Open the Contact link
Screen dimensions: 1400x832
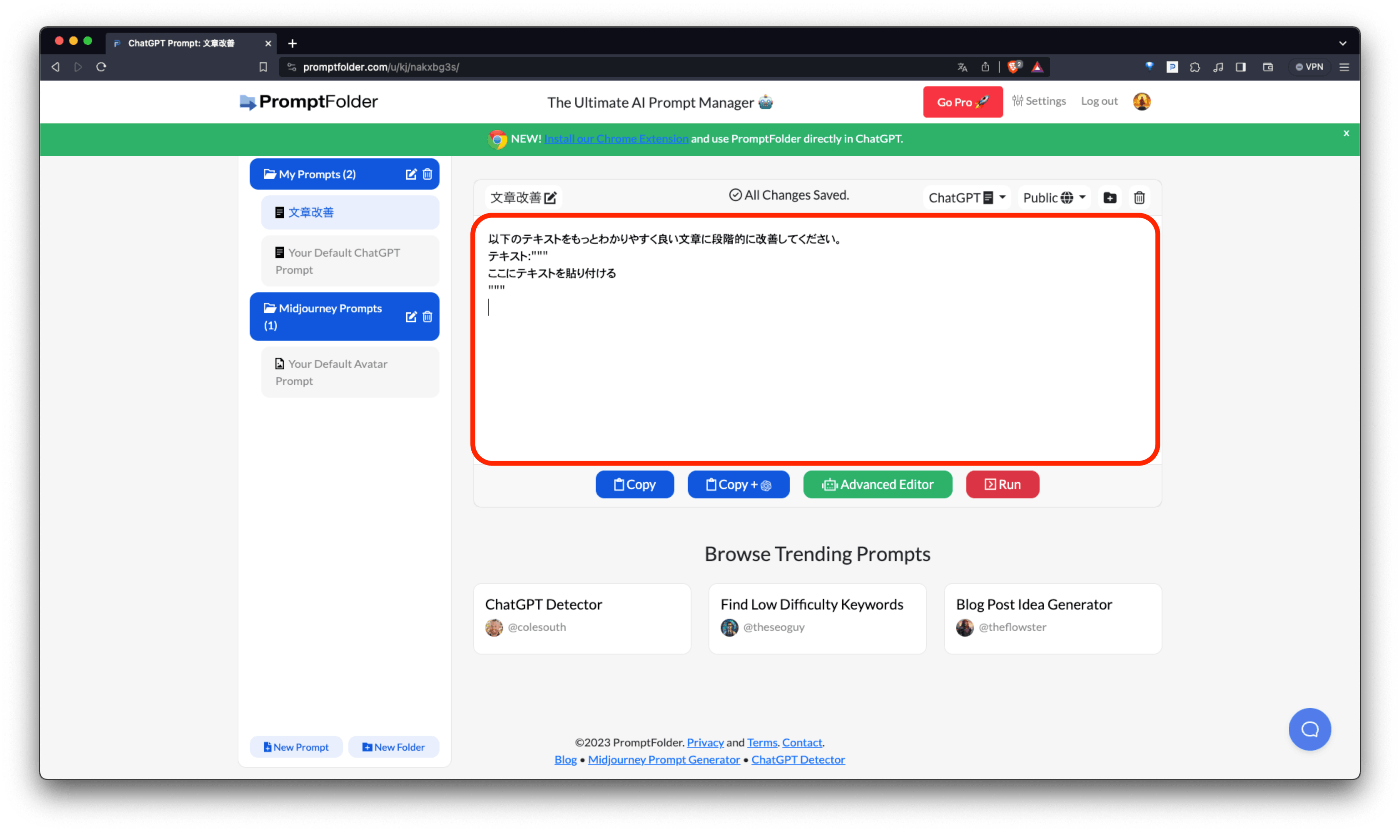click(x=802, y=742)
